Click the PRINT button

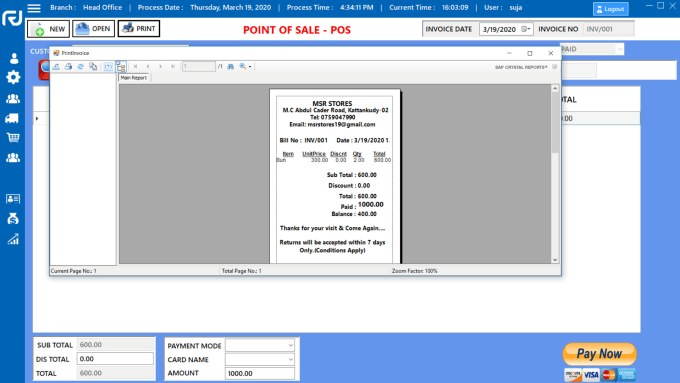(139, 29)
